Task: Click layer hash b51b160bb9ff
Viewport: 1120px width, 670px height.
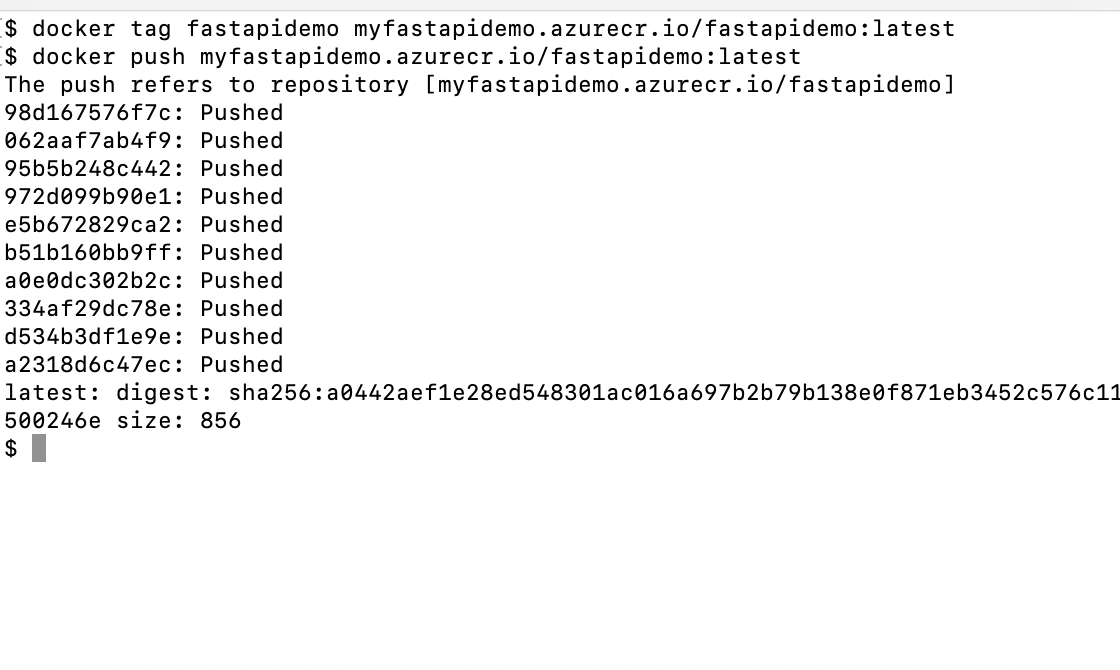Action: (x=89, y=252)
